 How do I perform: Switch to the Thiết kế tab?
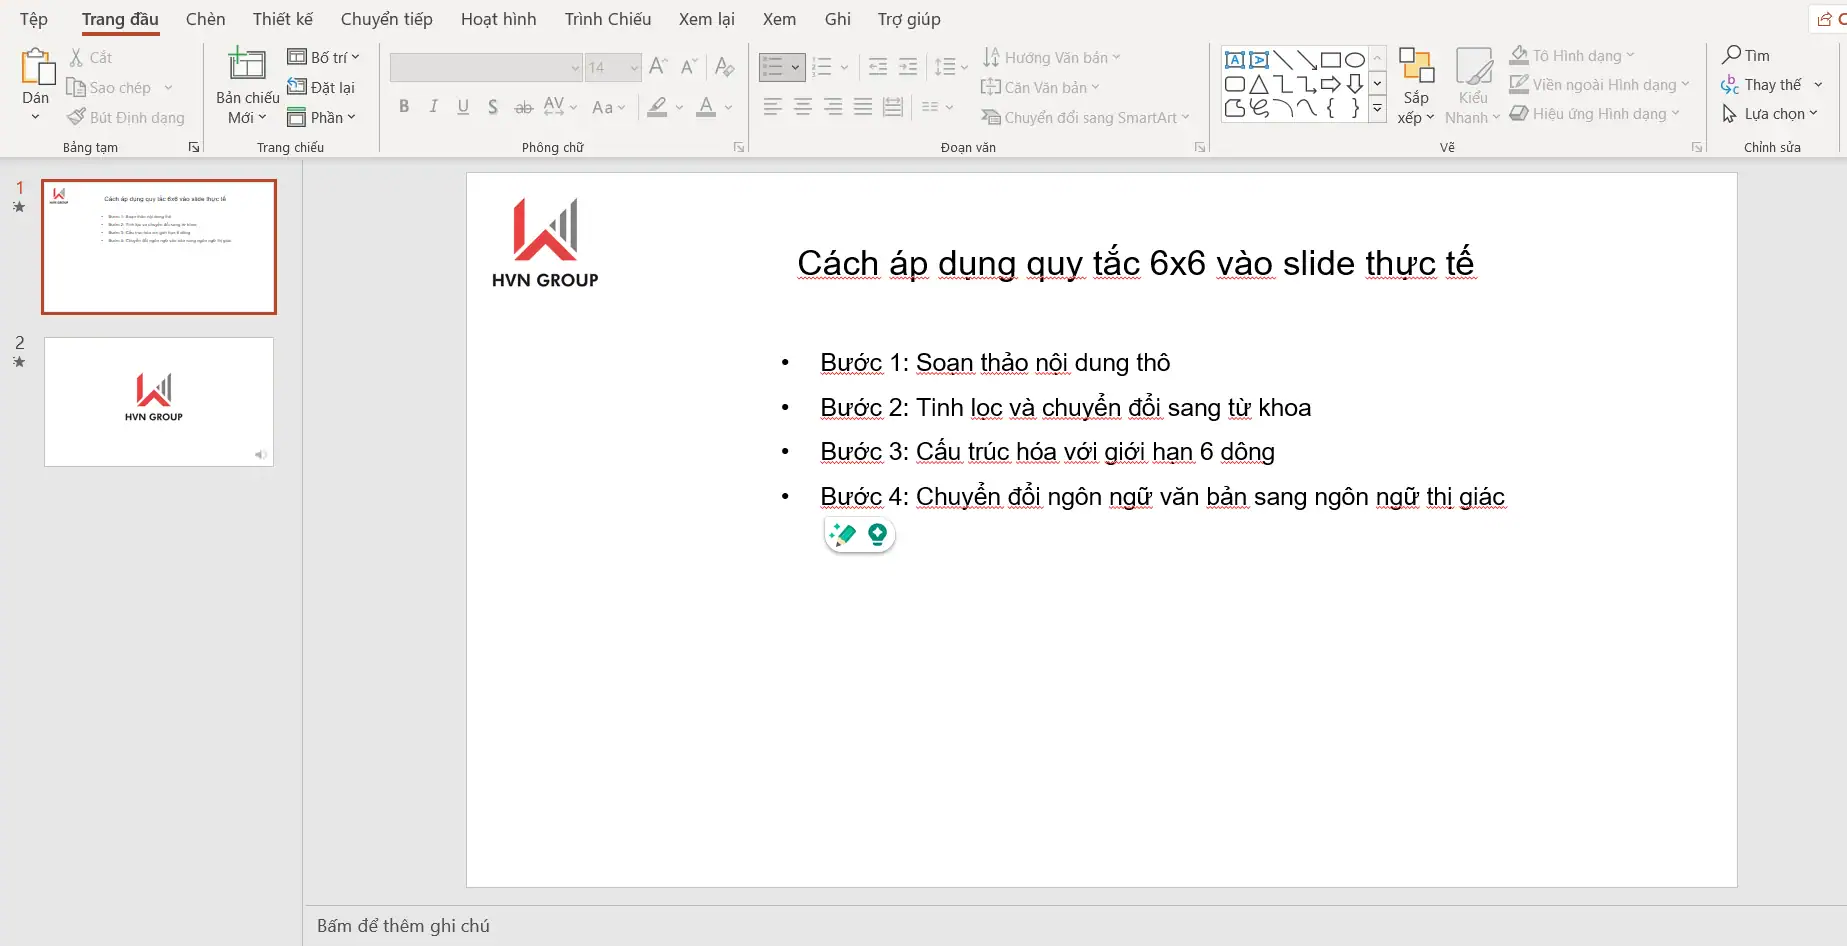click(283, 19)
